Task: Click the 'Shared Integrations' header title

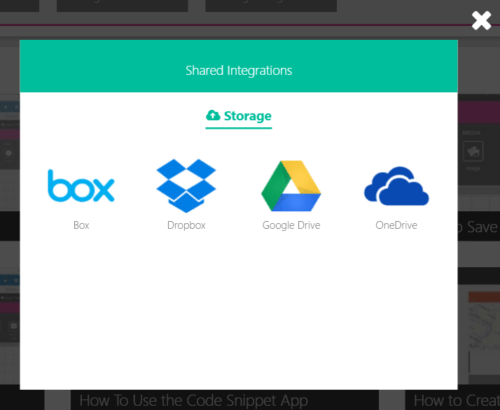Action: pos(239,71)
